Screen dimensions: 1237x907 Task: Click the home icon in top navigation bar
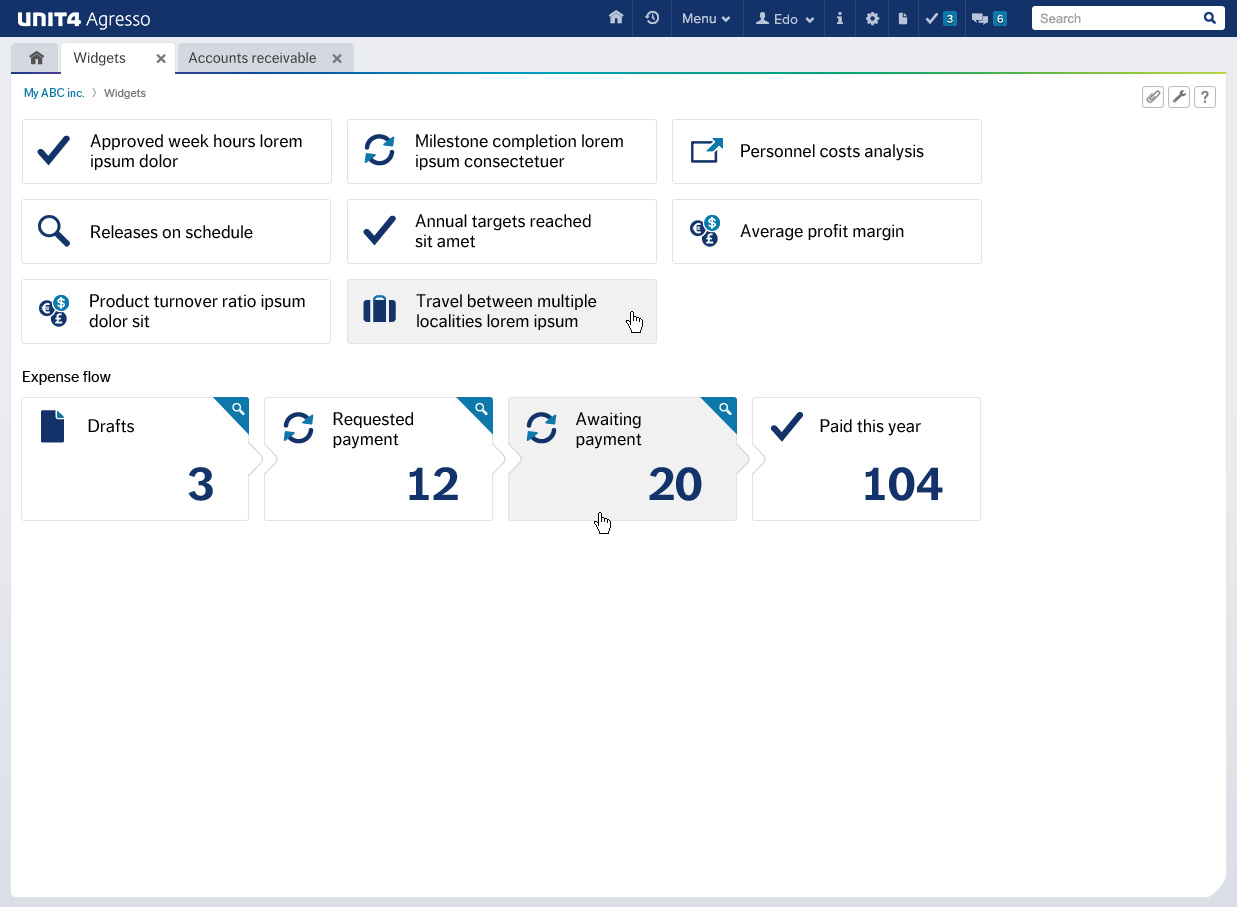pos(616,18)
